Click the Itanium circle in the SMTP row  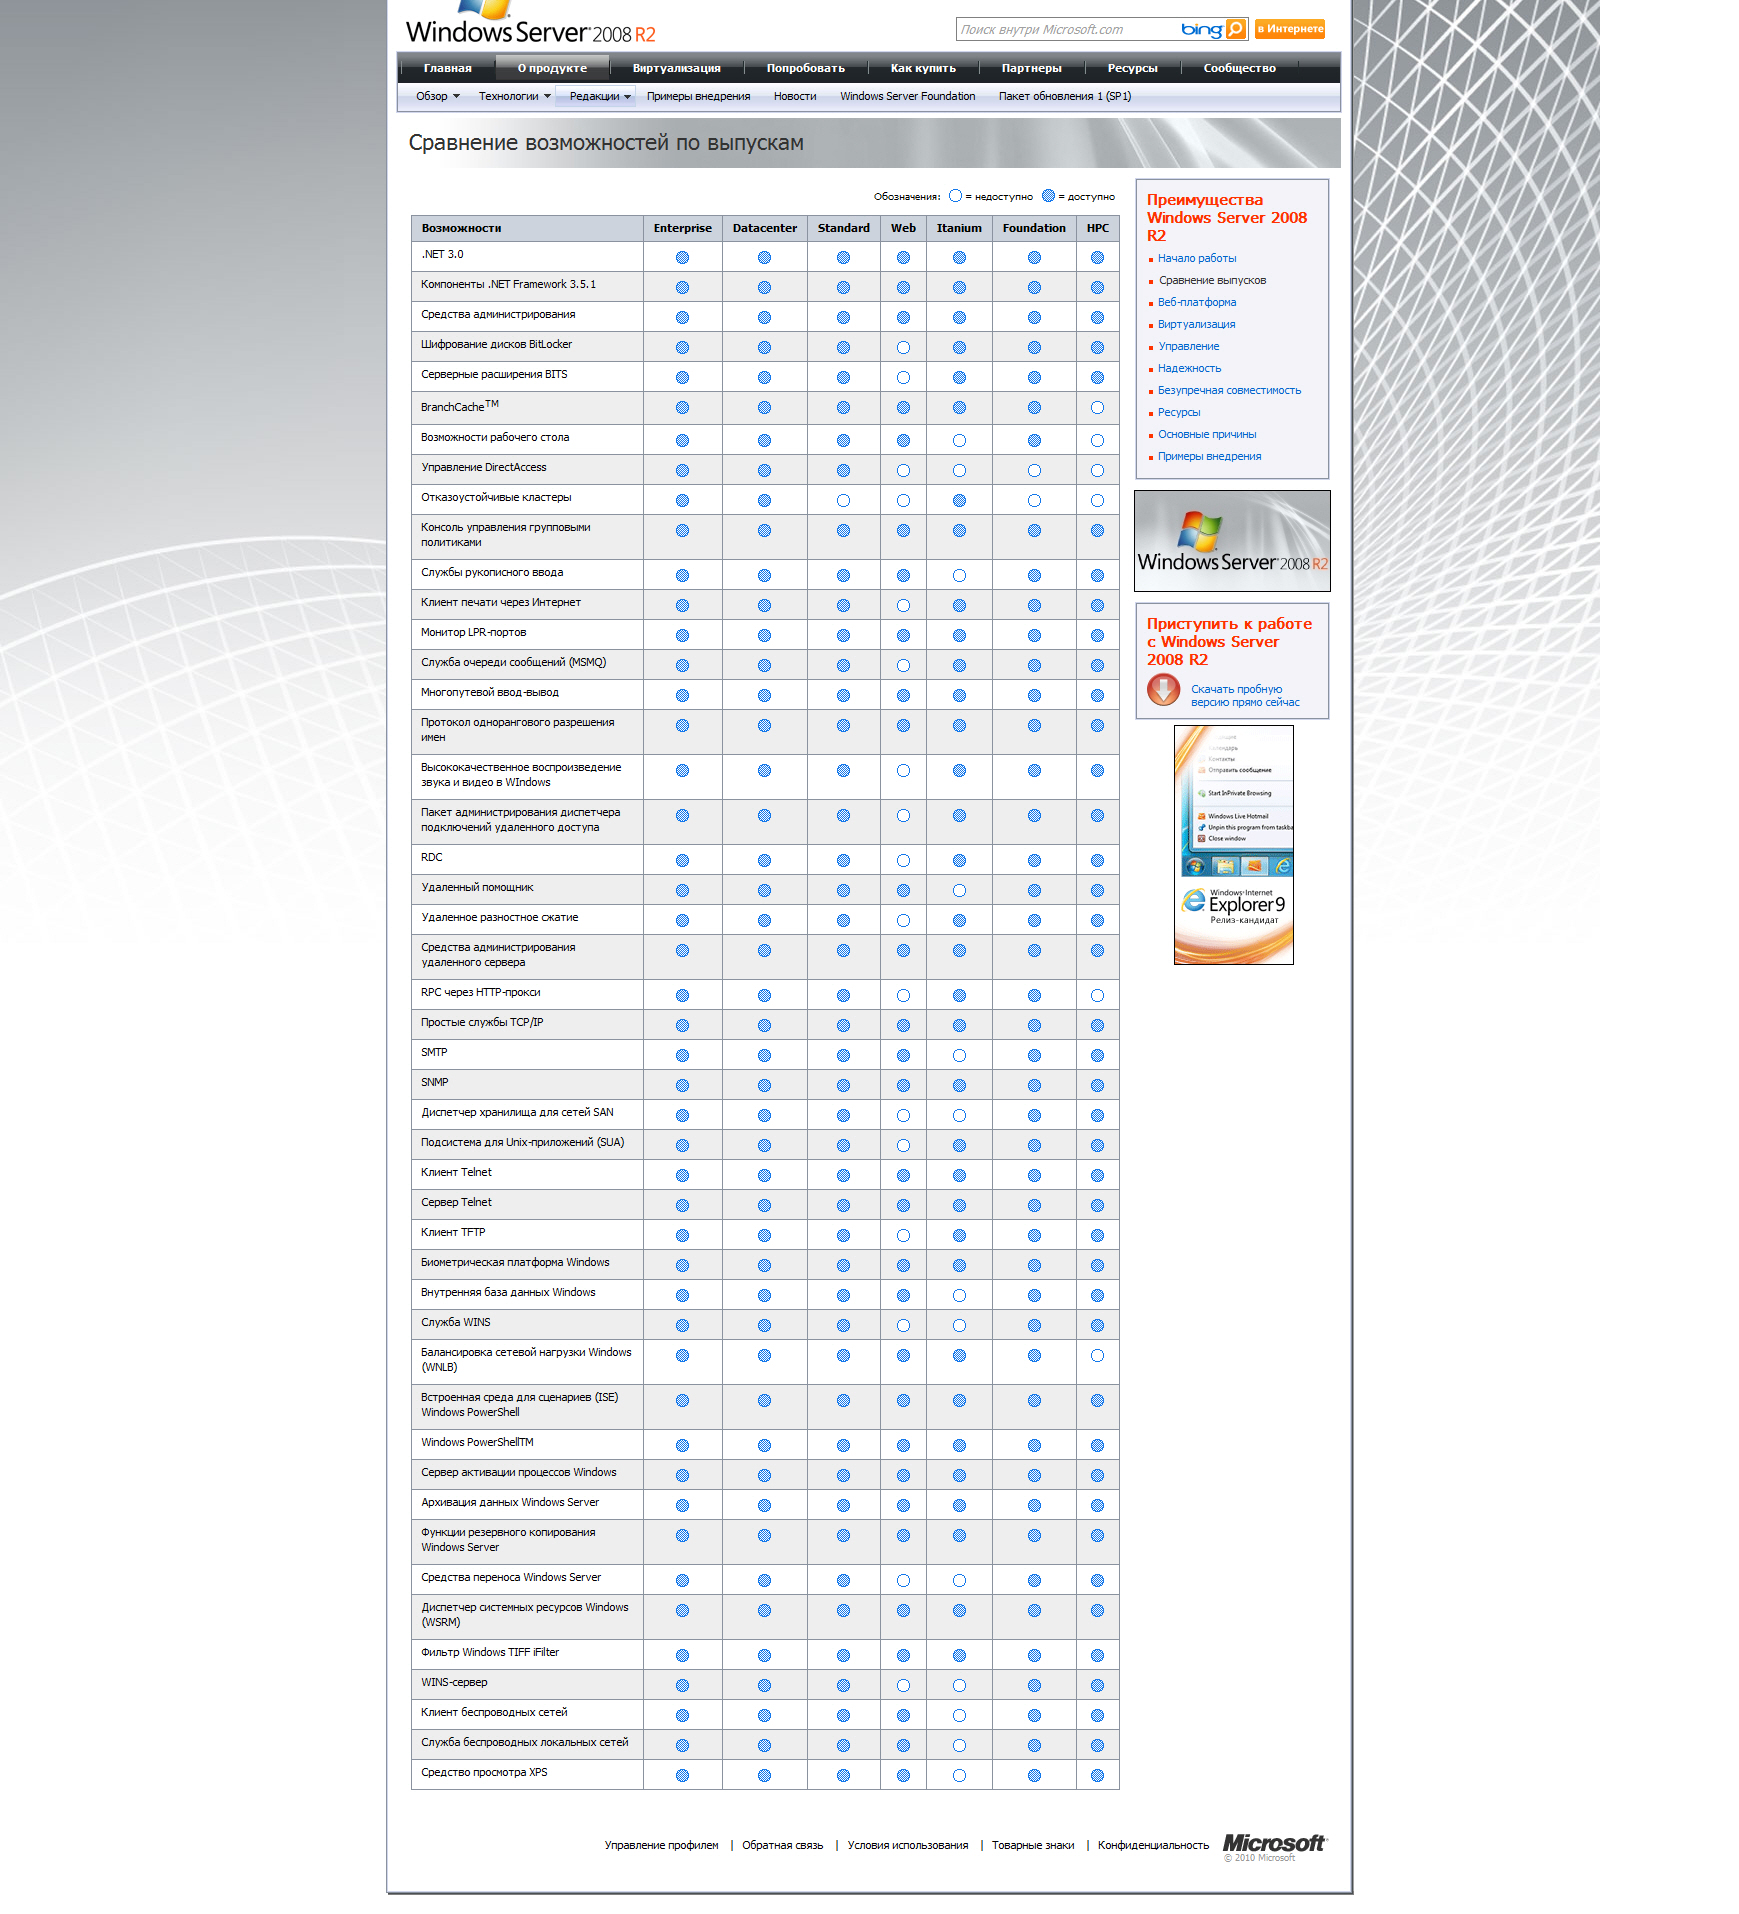coord(959,1055)
